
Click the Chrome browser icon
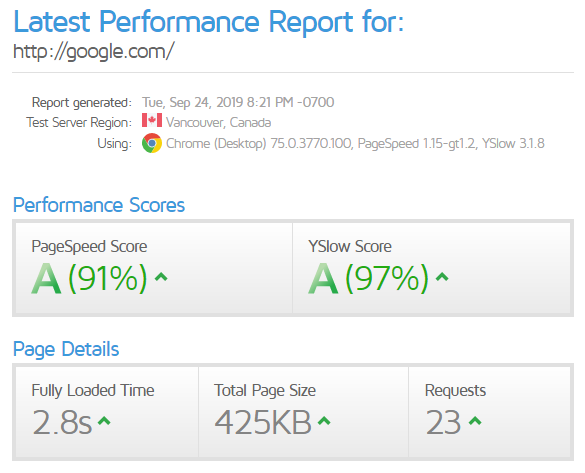(x=152, y=143)
